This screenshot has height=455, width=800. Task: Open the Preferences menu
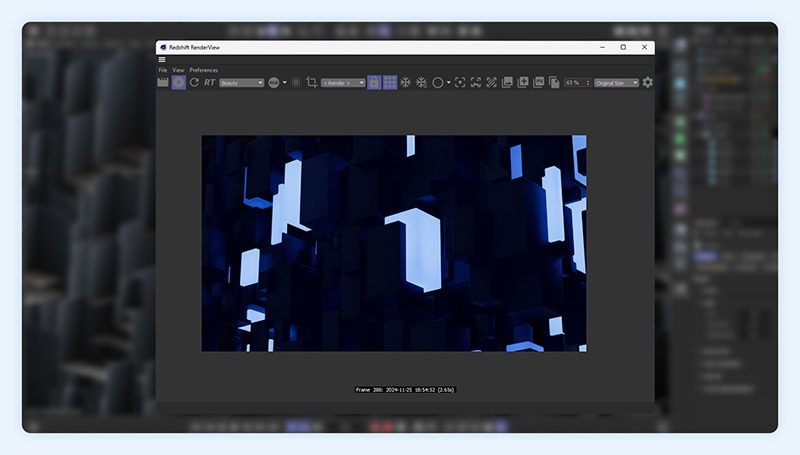203,70
